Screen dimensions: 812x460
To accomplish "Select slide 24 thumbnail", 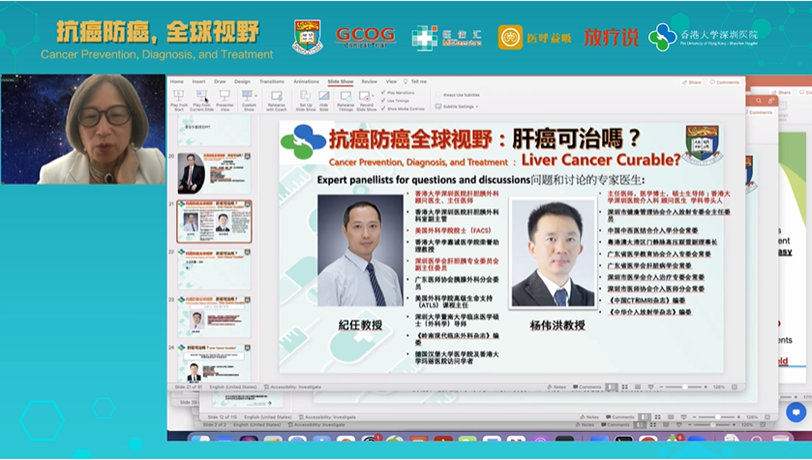I will pos(214,364).
